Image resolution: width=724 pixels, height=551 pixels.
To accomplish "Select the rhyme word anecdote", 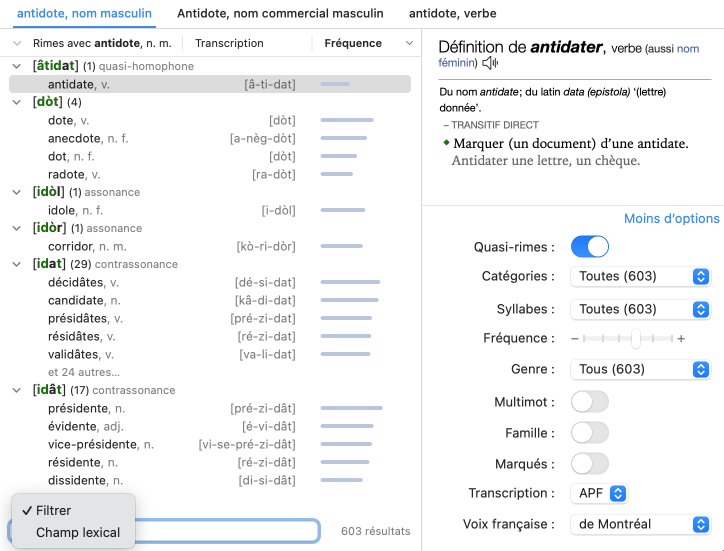I will (75, 138).
